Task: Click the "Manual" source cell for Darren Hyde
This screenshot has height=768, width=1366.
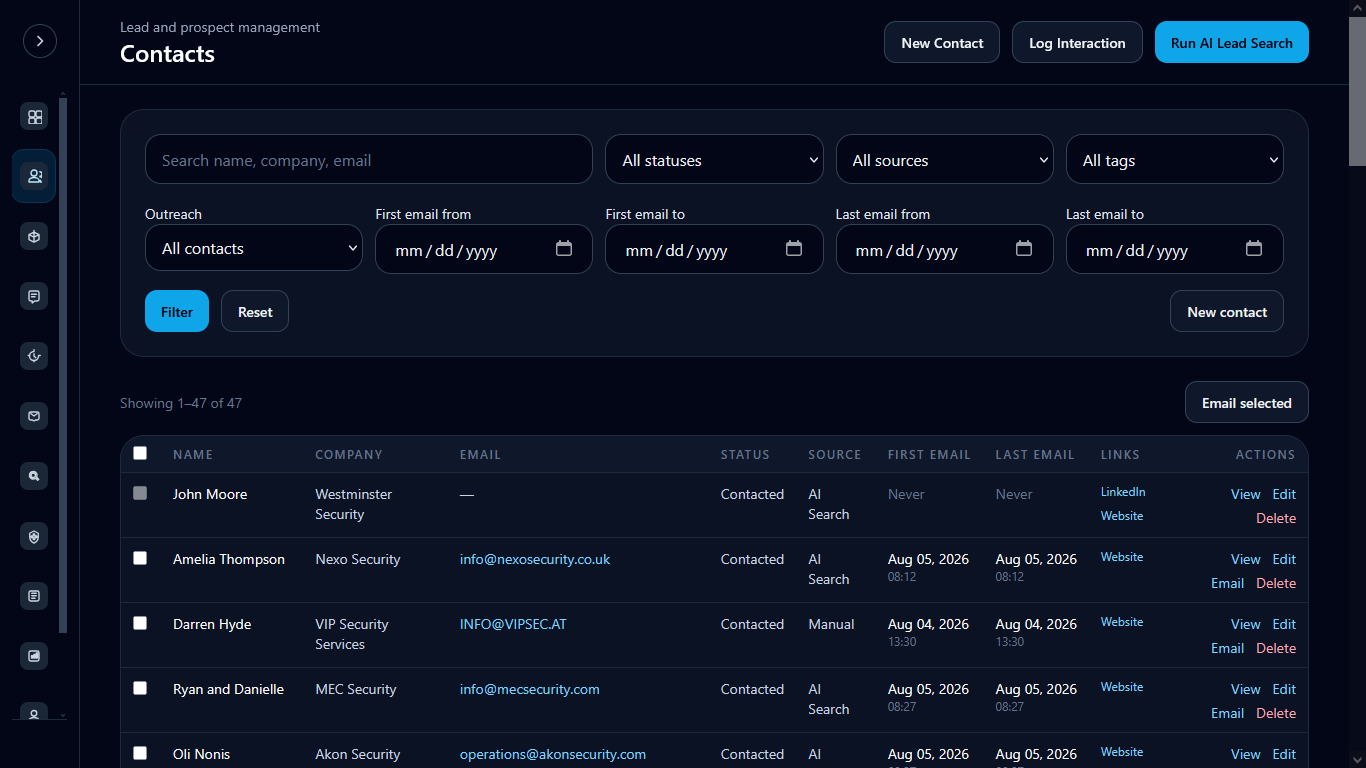Action: [x=831, y=624]
